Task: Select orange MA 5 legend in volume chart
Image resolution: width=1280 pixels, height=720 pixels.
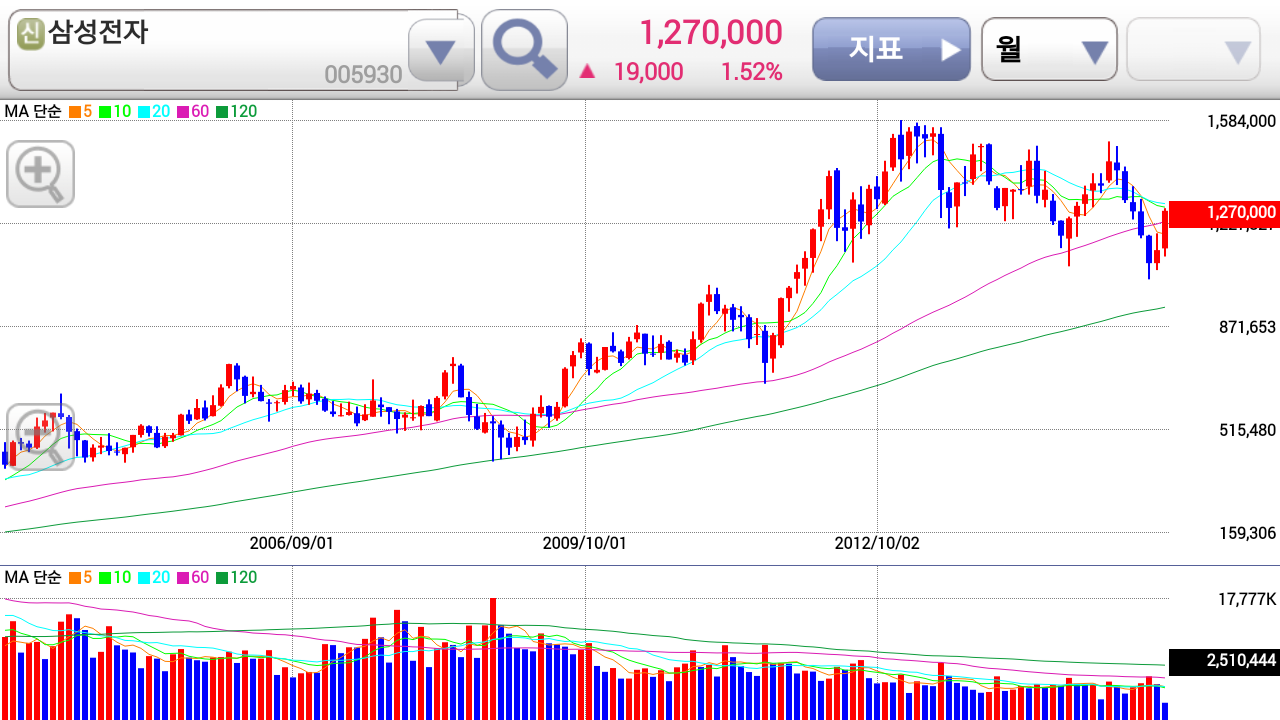Action: click(80, 577)
